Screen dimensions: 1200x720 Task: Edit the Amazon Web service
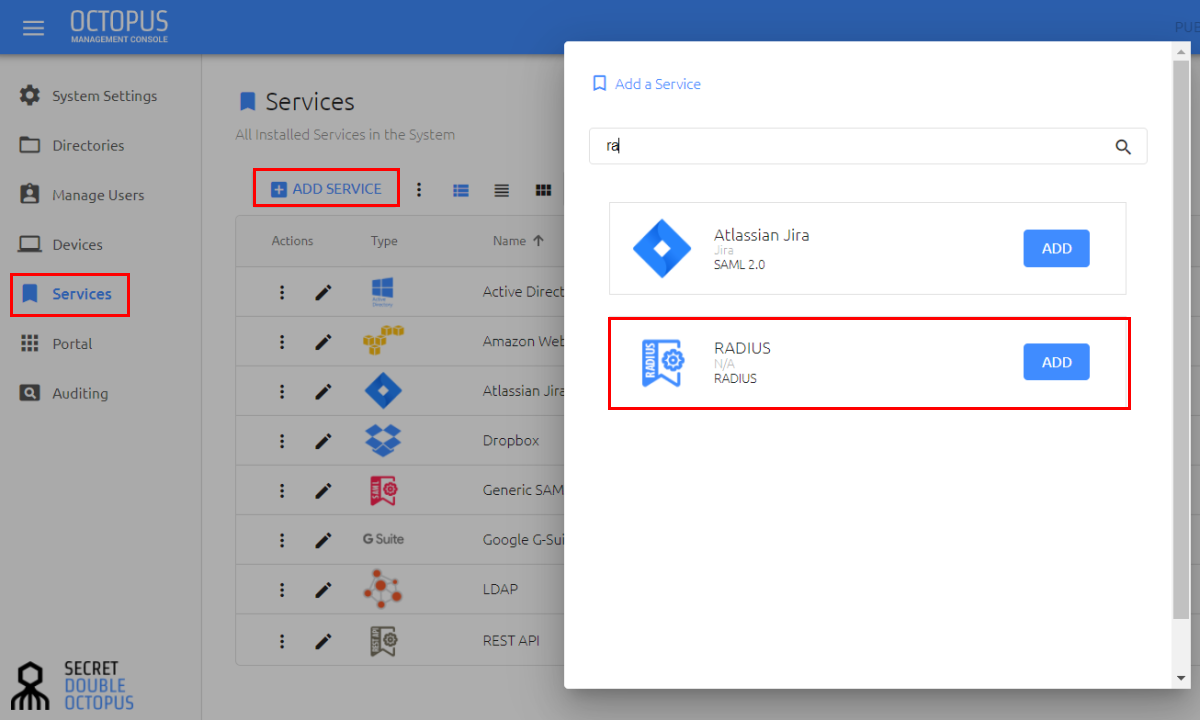[x=323, y=342]
